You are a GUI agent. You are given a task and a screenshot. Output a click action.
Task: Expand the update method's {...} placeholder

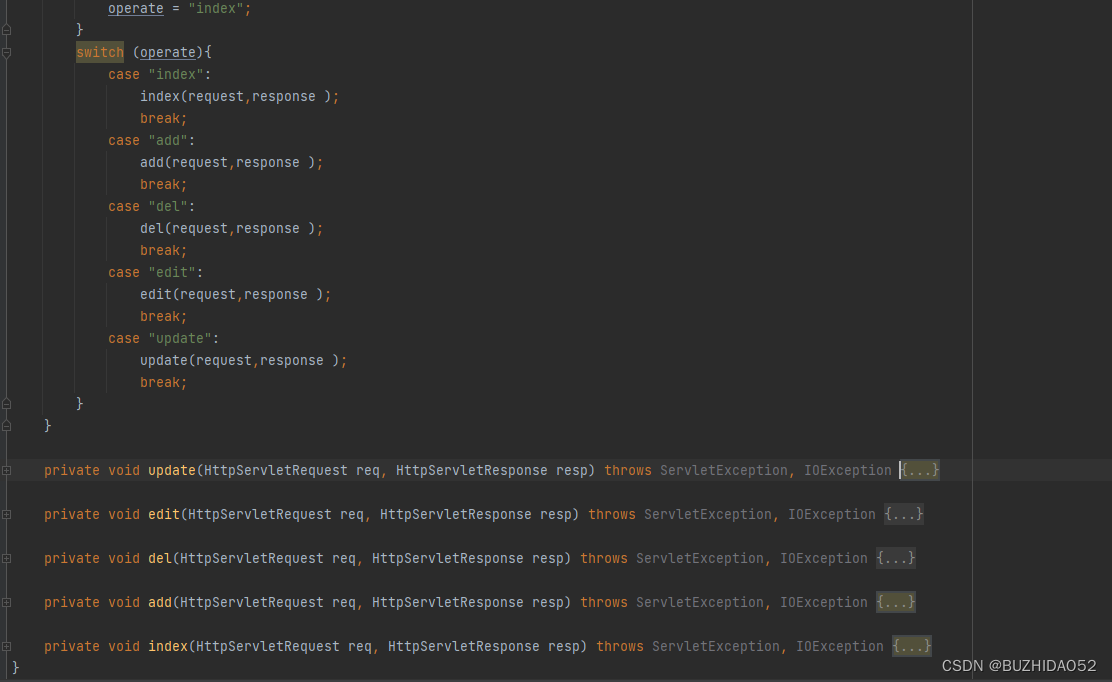pos(918,470)
